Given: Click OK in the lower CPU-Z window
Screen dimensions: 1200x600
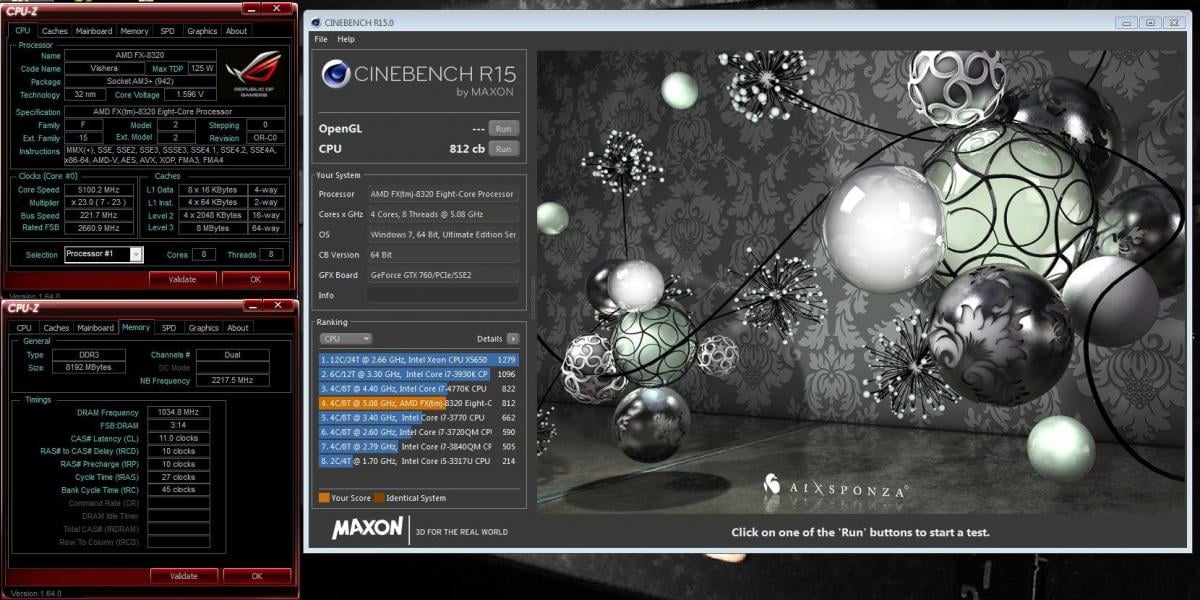Looking at the screenshot, I should pyautogui.click(x=257, y=576).
